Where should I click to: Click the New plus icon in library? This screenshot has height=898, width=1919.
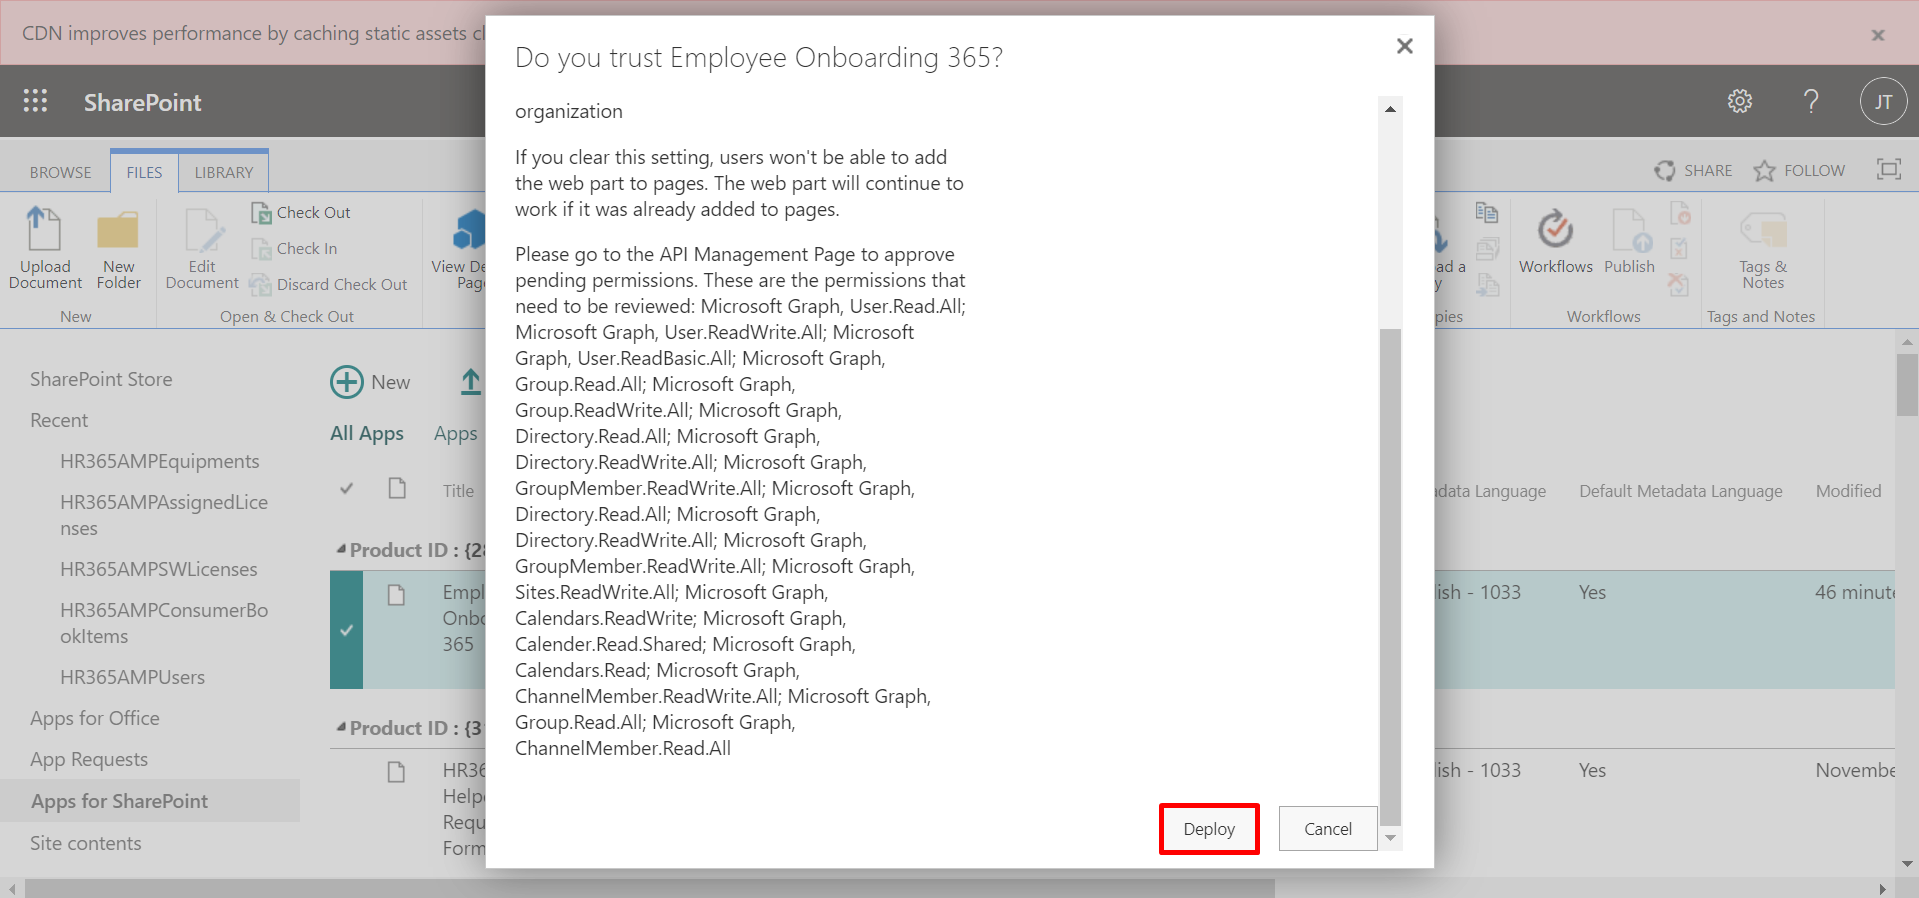tap(347, 382)
